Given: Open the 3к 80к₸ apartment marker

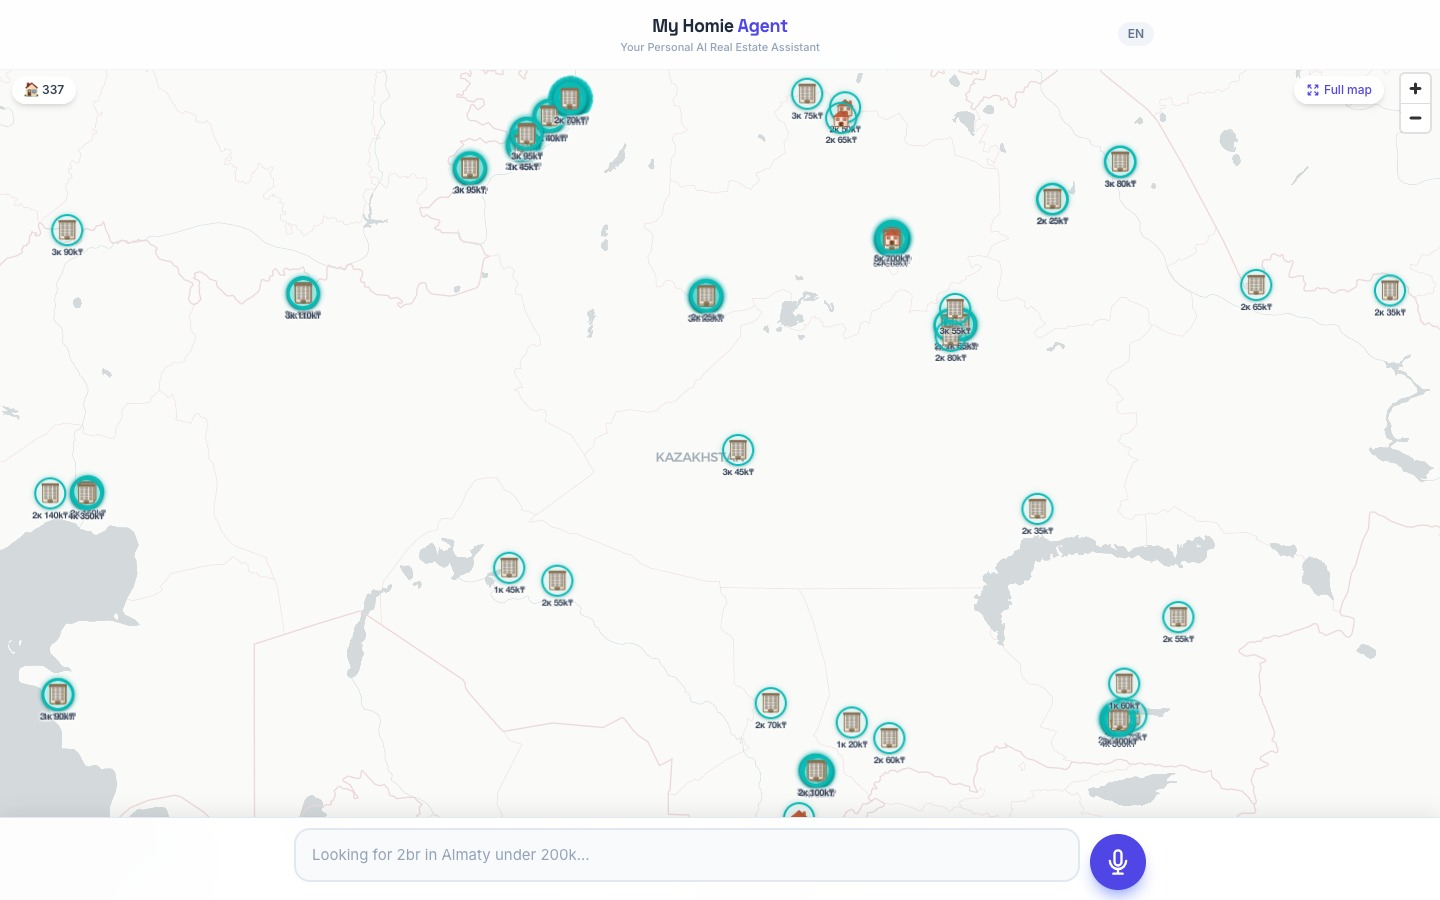Looking at the screenshot, I should [x=1120, y=162].
